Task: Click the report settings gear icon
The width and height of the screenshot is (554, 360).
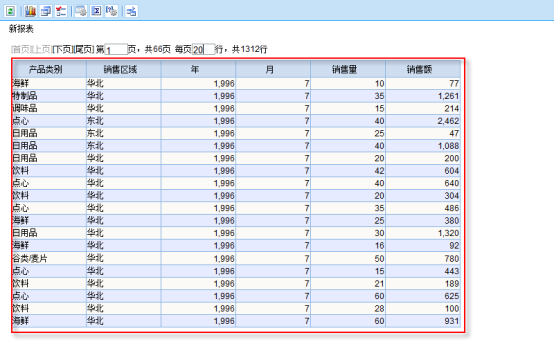Action: coord(81,11)
